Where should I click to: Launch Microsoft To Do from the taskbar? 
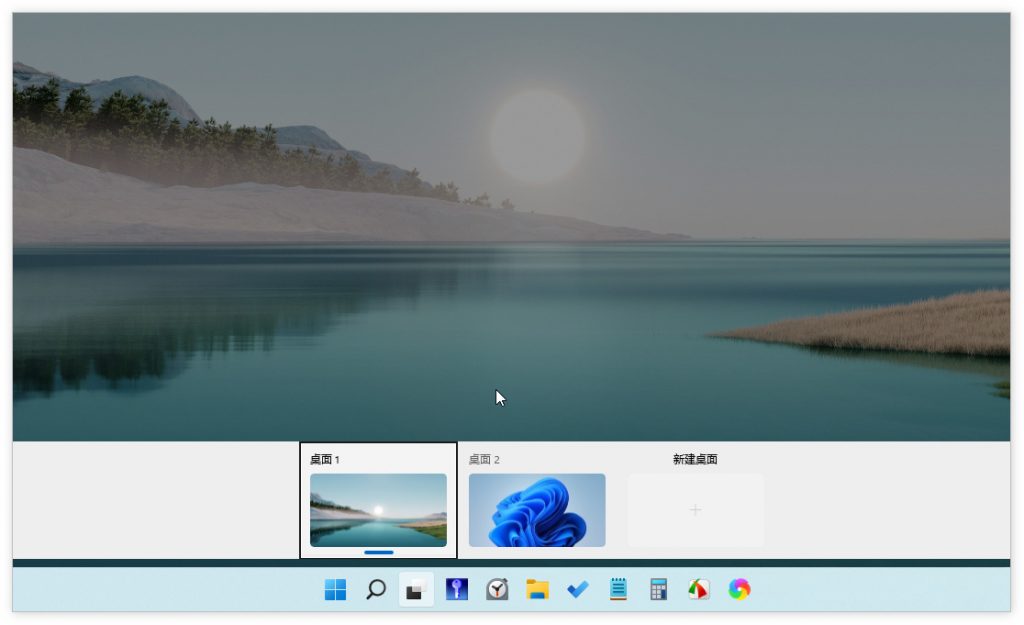[x=577, y=590]
